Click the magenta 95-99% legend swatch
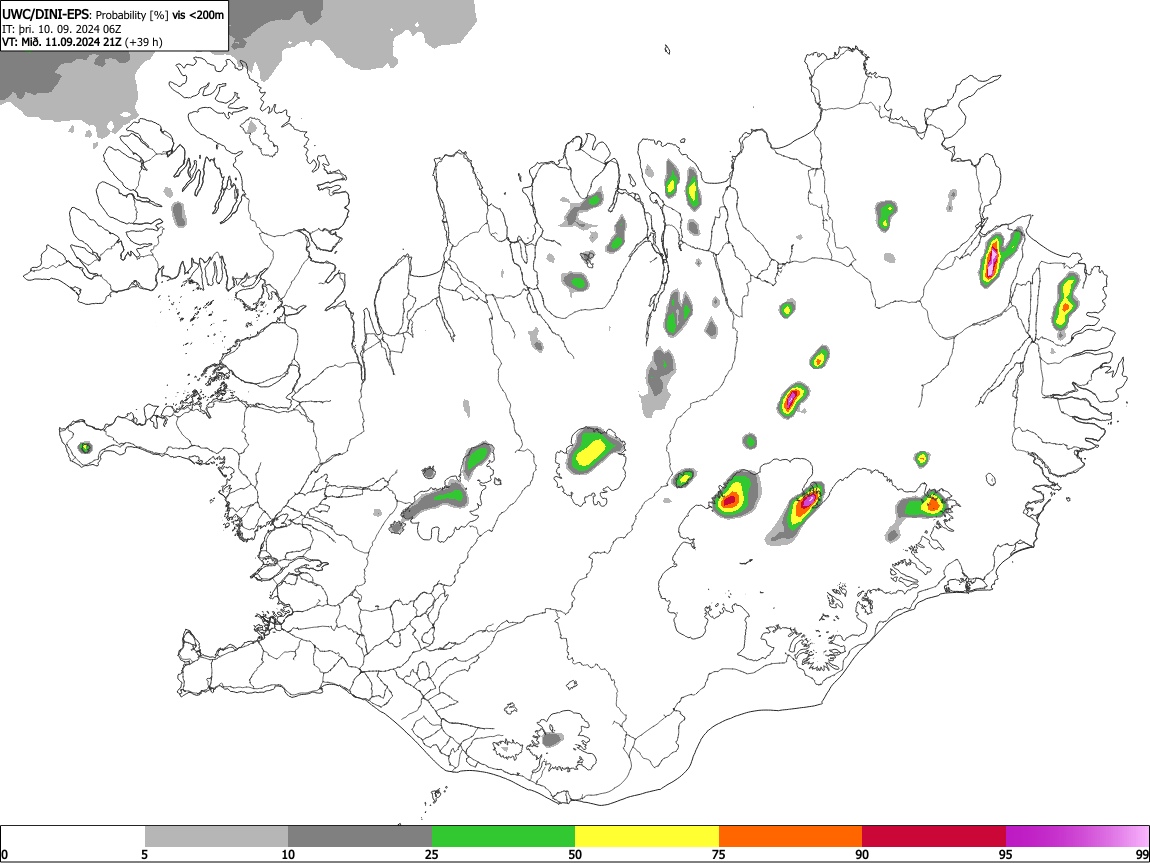The width and height of the screenshot is (1150, 863). [1077, 836]
